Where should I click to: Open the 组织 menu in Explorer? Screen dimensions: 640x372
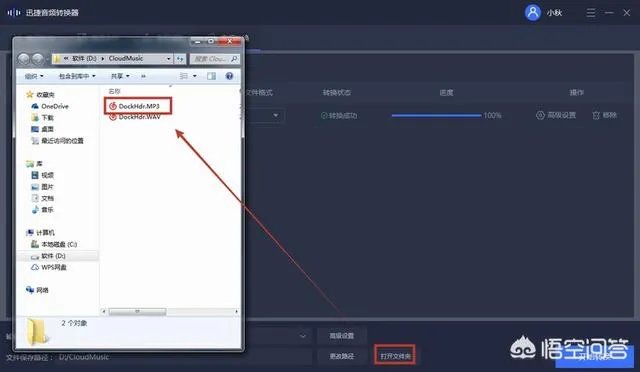pyautogui.click(x=33, y=76)
